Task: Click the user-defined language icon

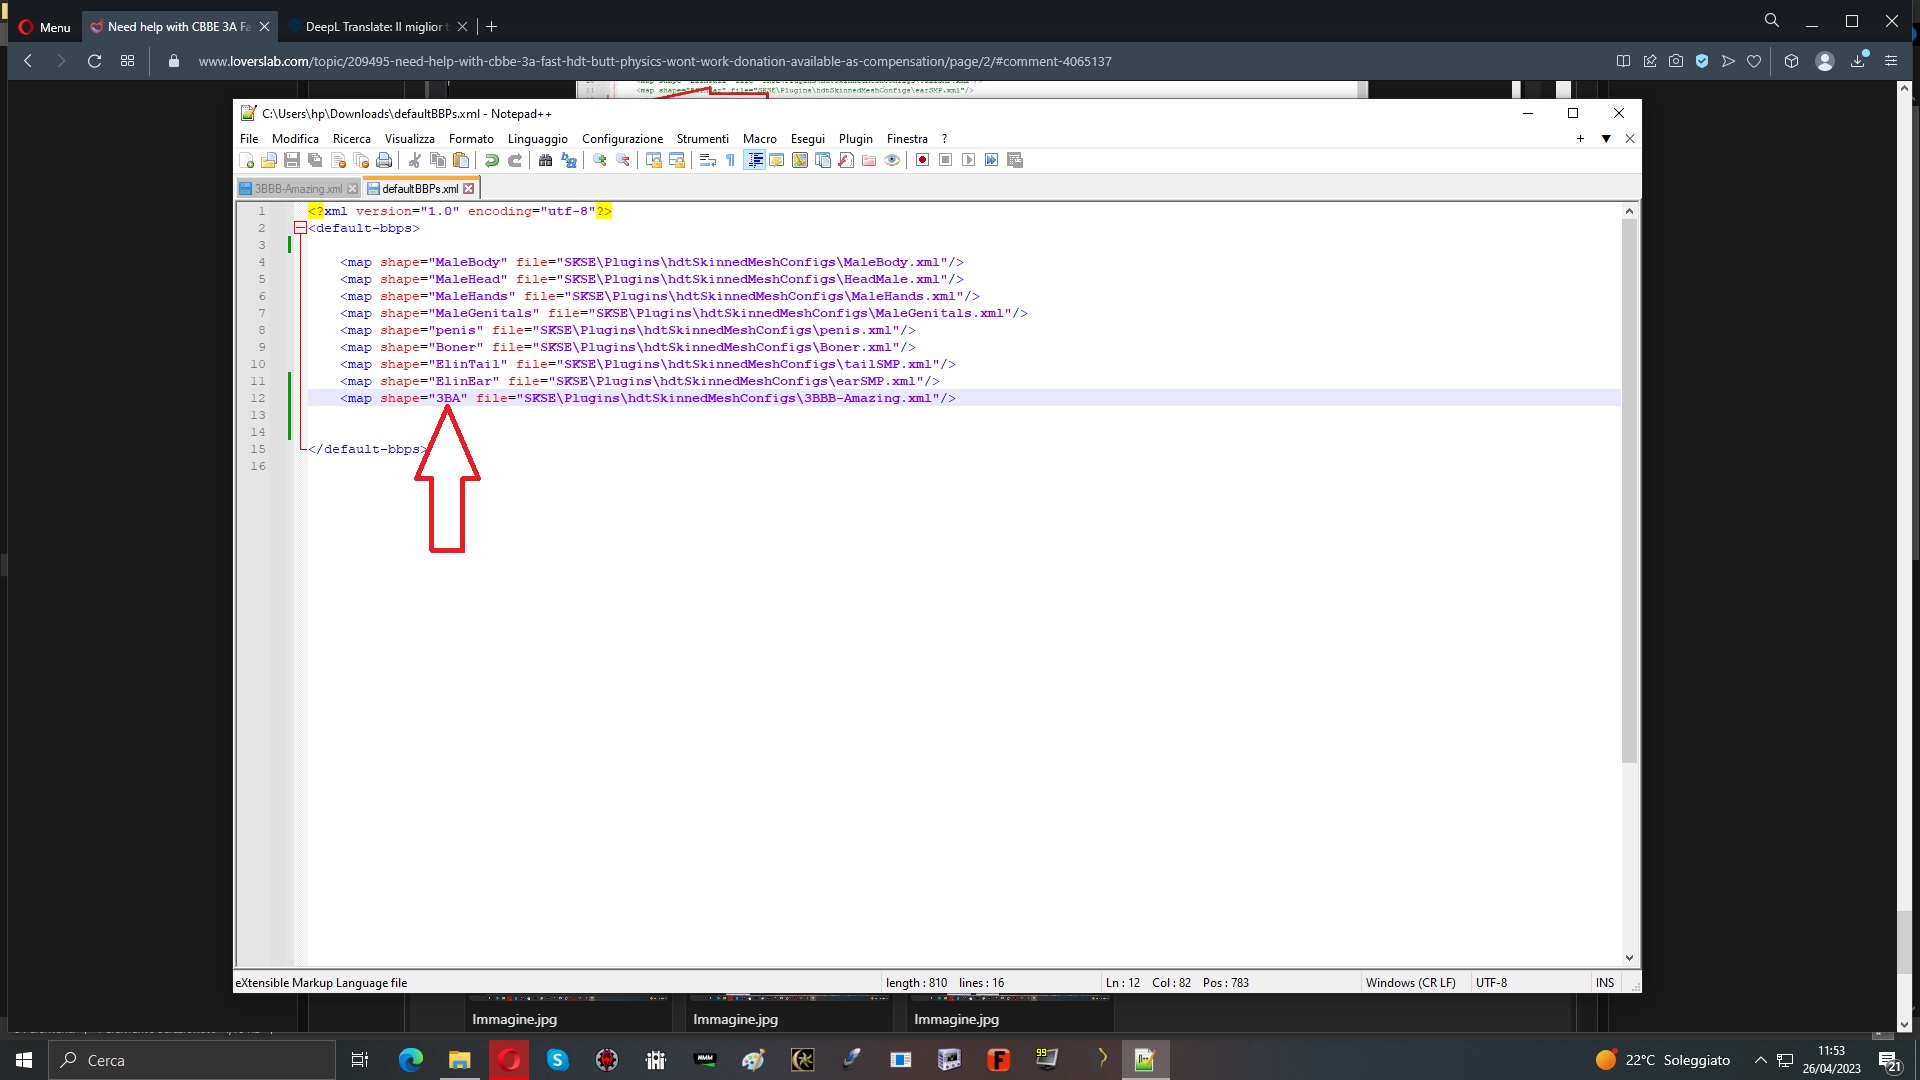Action: (777, 160)
